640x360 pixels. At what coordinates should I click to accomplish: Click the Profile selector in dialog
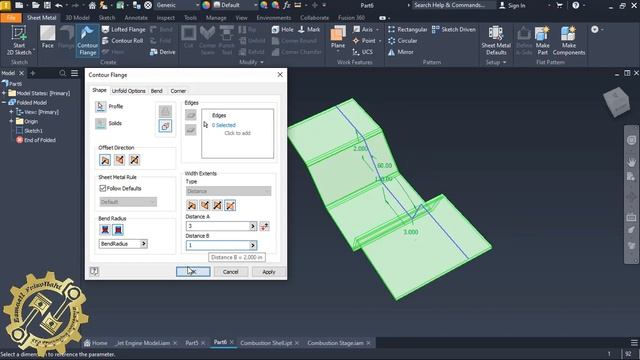pyautogui.click(x=101, y=107)
